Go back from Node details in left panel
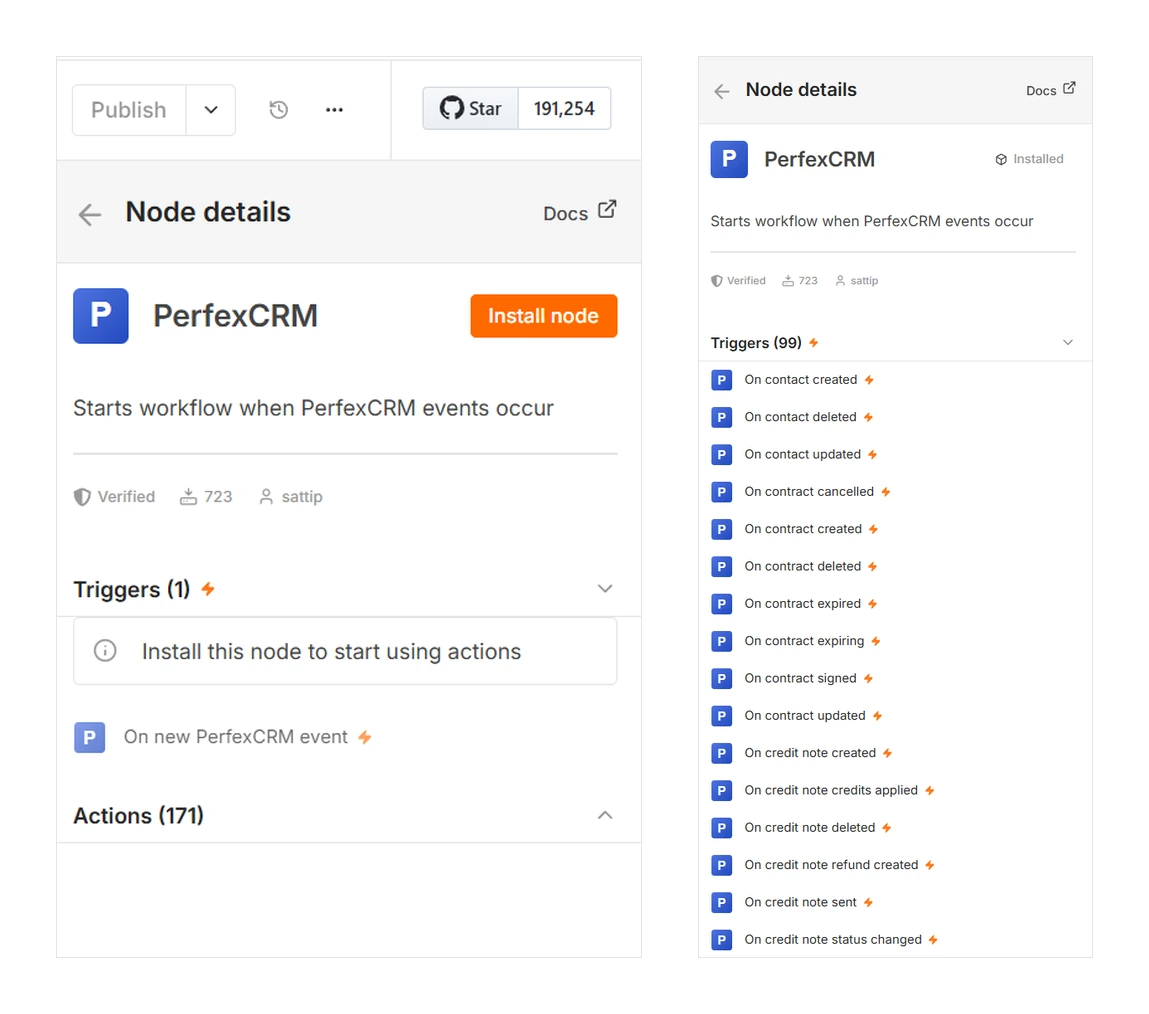The height and width of the screenshot is (1014, 1149). click(x=90, y=214)
